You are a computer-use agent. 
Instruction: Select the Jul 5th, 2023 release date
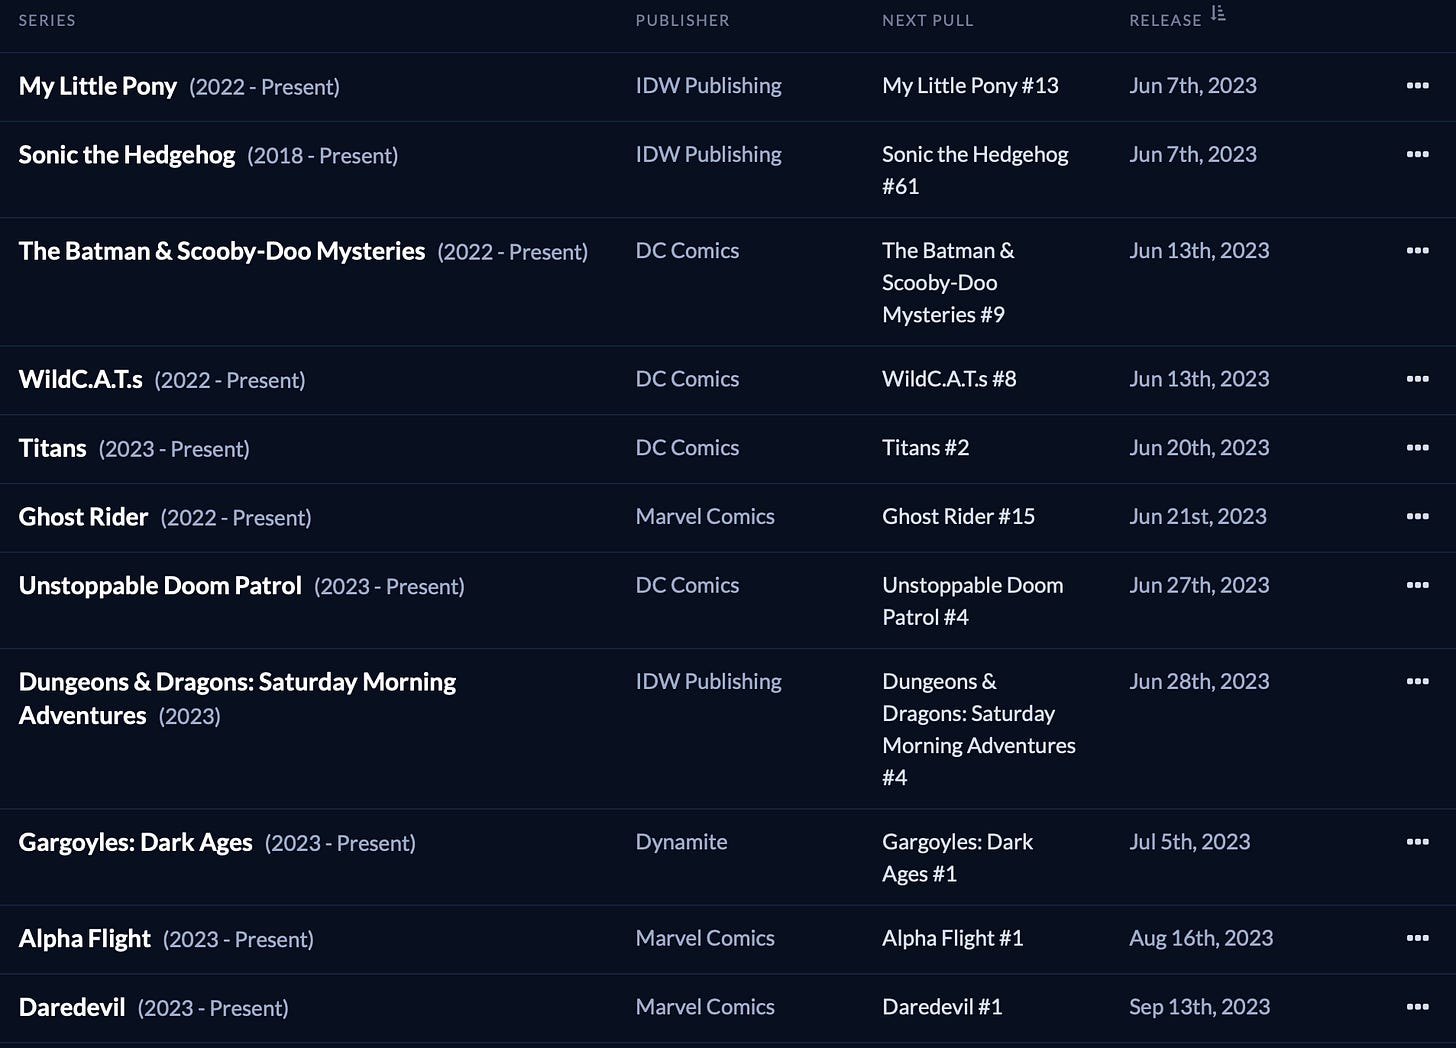click(1190, 842)
